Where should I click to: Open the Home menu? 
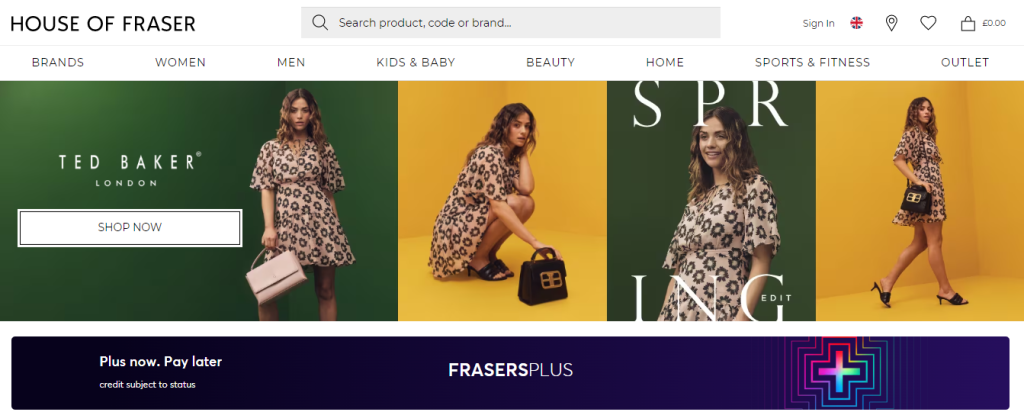[665, 63]
